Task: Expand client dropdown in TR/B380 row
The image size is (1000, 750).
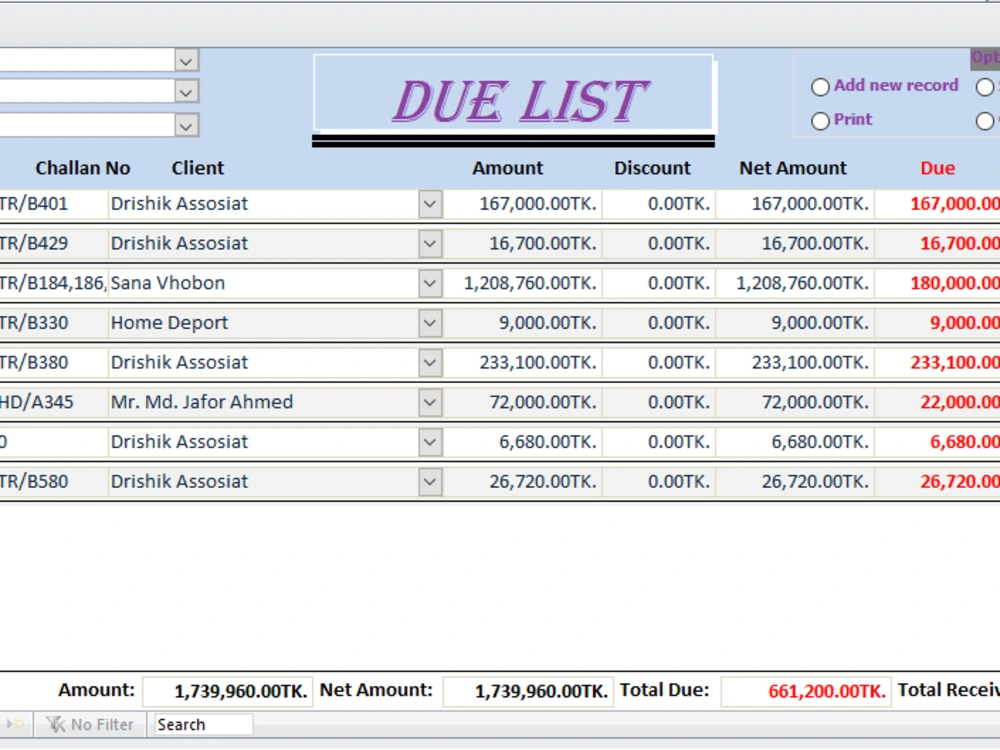Action: pos(430,363)
